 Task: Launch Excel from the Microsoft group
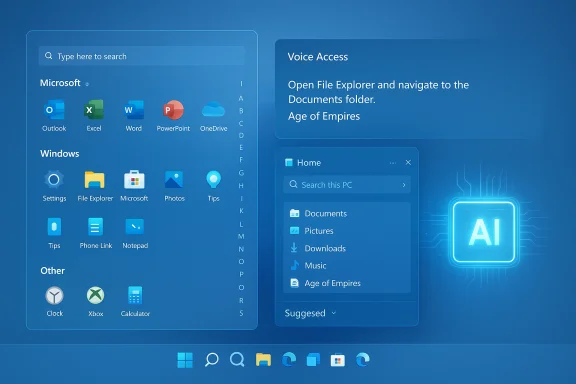(x=94, y=115)
